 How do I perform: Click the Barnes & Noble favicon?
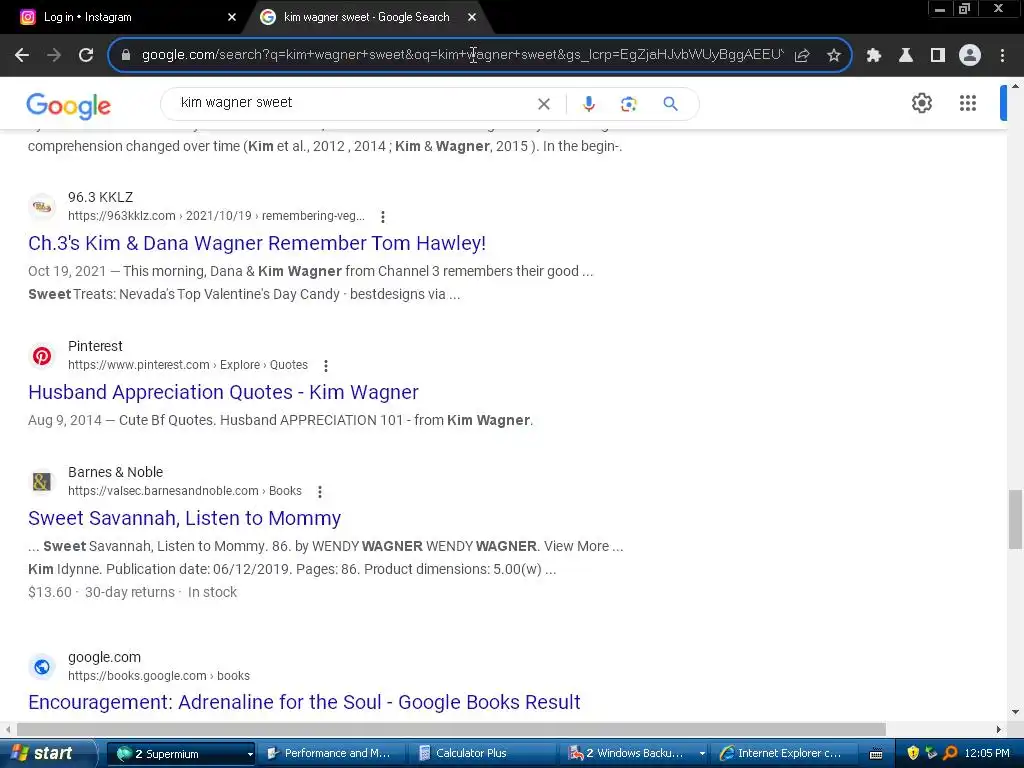click(42, 482)
